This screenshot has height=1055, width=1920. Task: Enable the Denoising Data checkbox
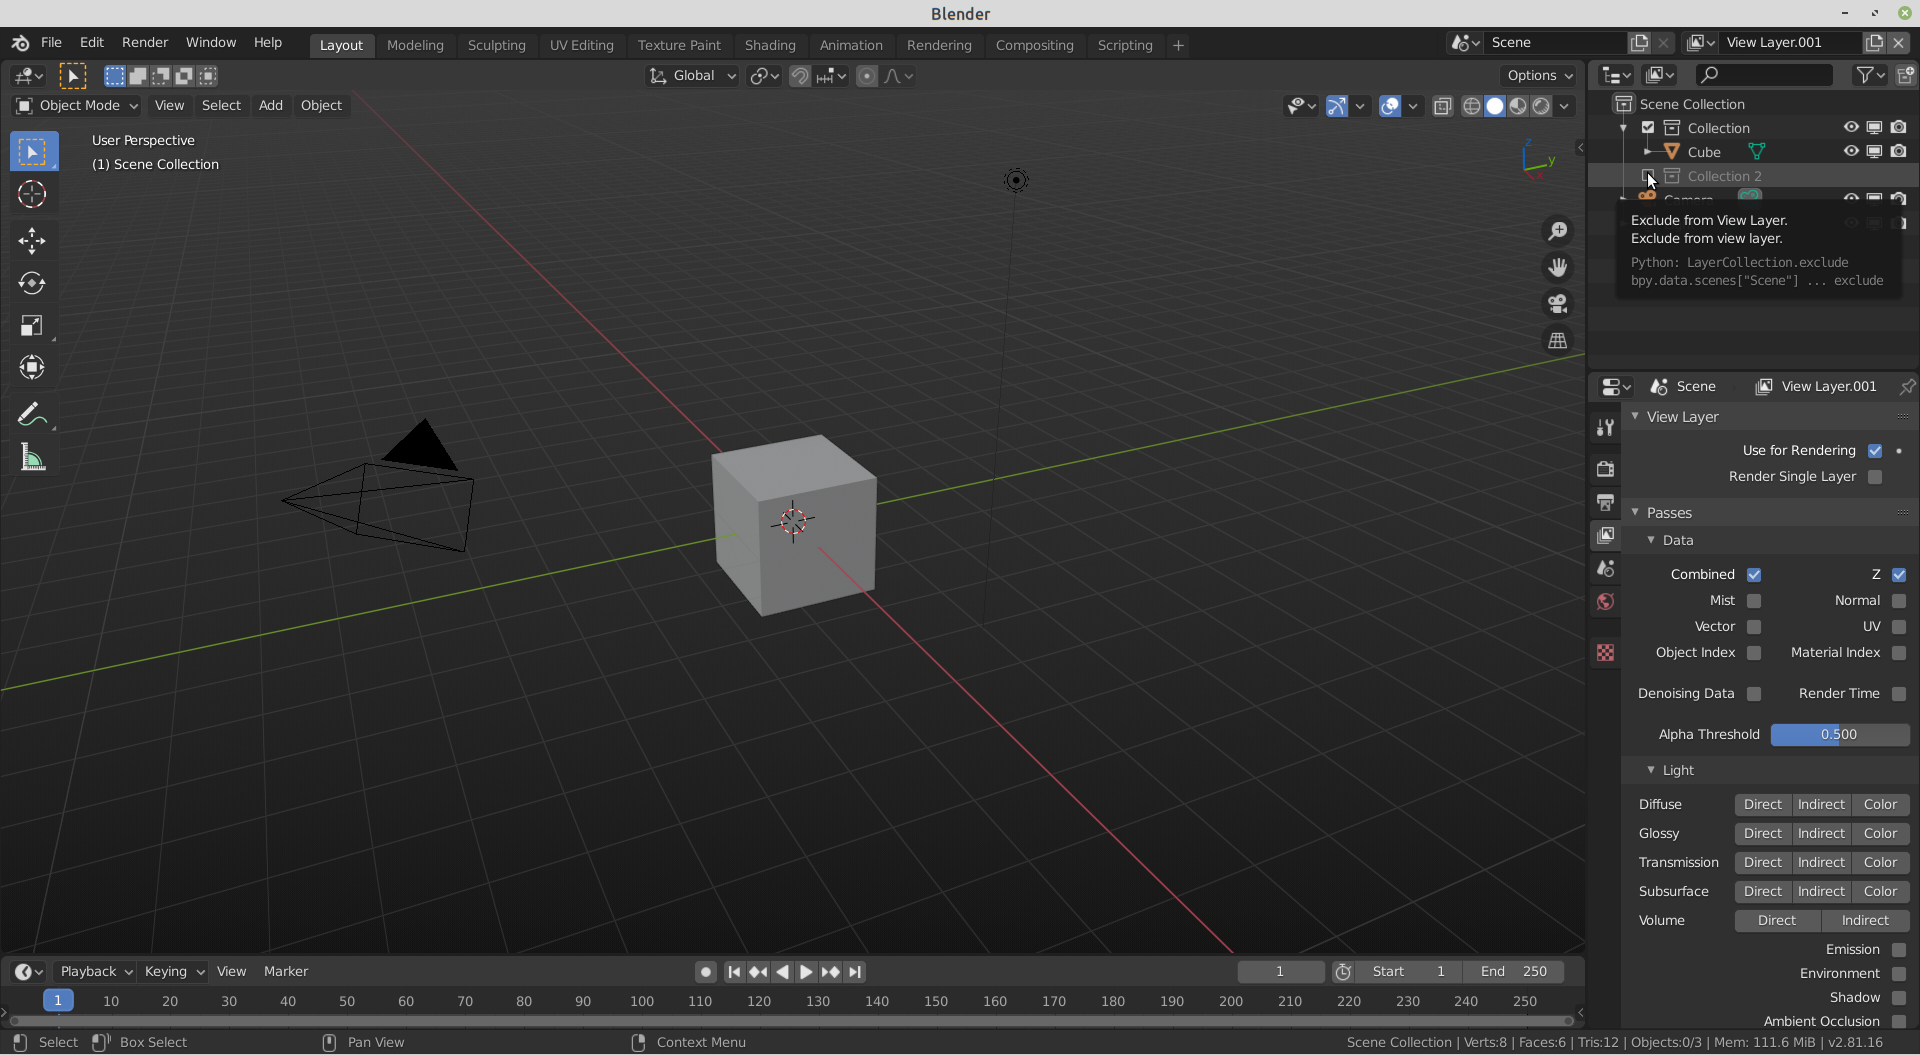[x=1754, y=694]
